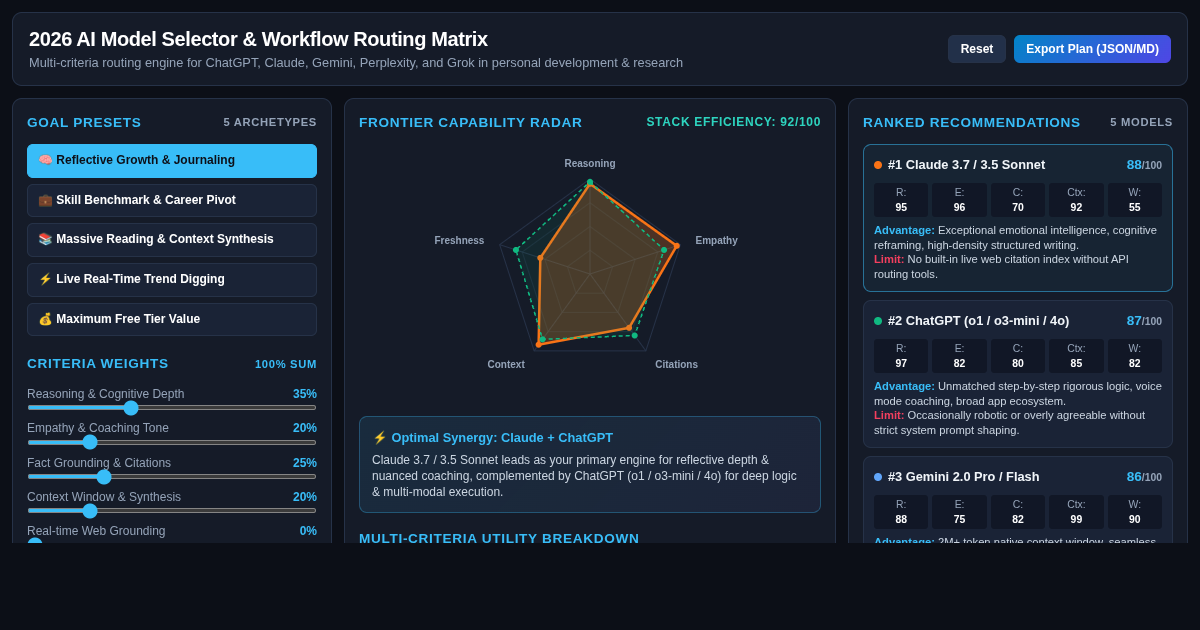Adjust Context Window & Synthesis slider
The image size is (1200, 630).
(x=172, y=510)
